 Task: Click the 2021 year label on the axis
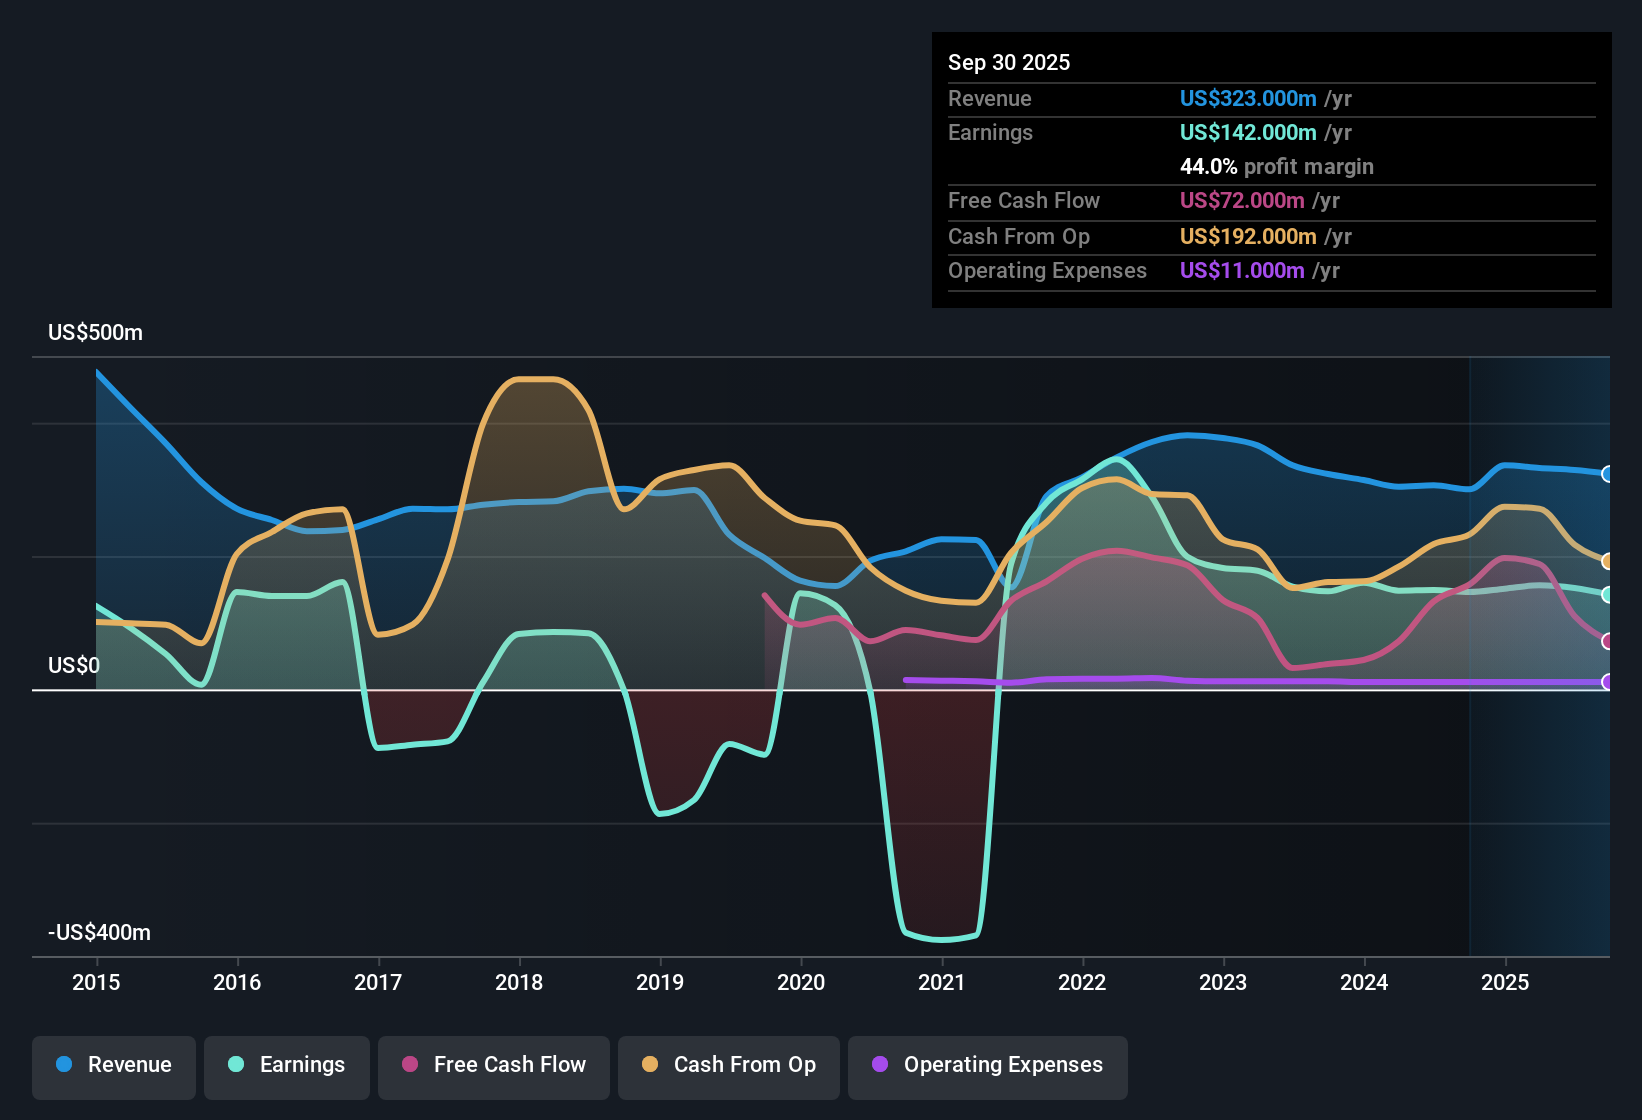(x=941, y=983)
